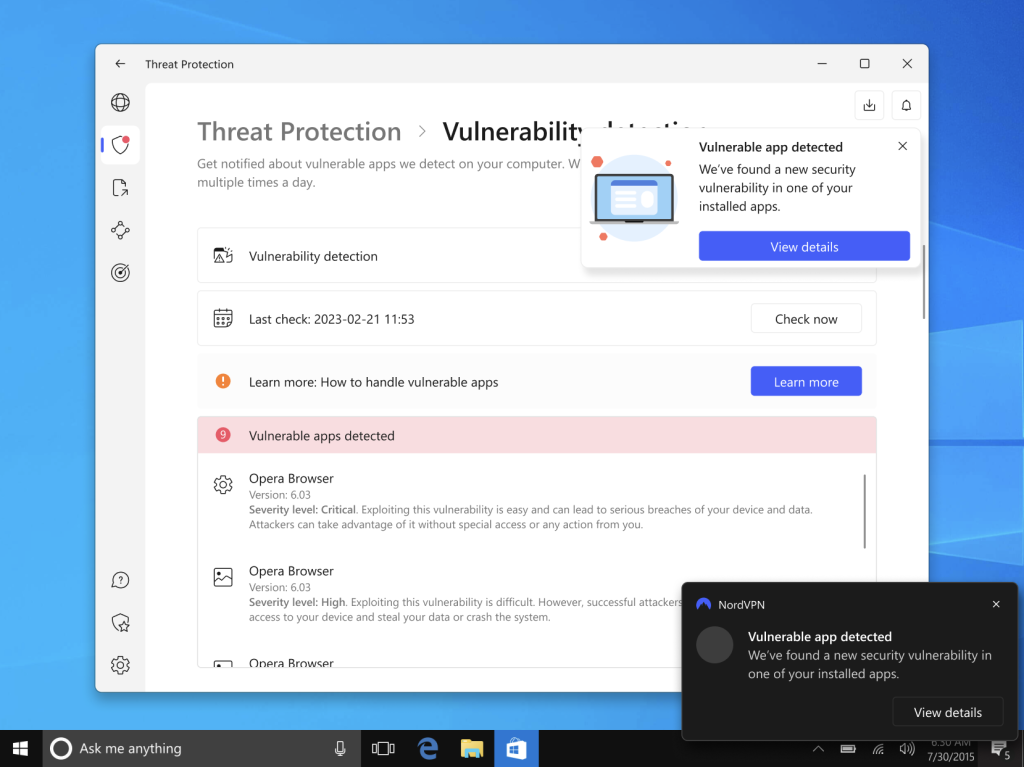The width and height of the screenshot is (1024, 767).
Task: Open the VPN globe icon in sidebar
Action: point(120,103)
